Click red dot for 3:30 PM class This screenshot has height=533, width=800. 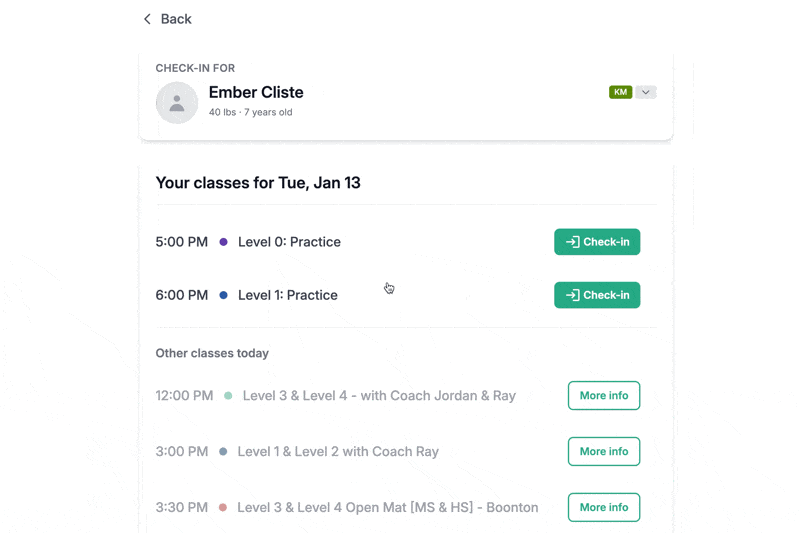223,508
